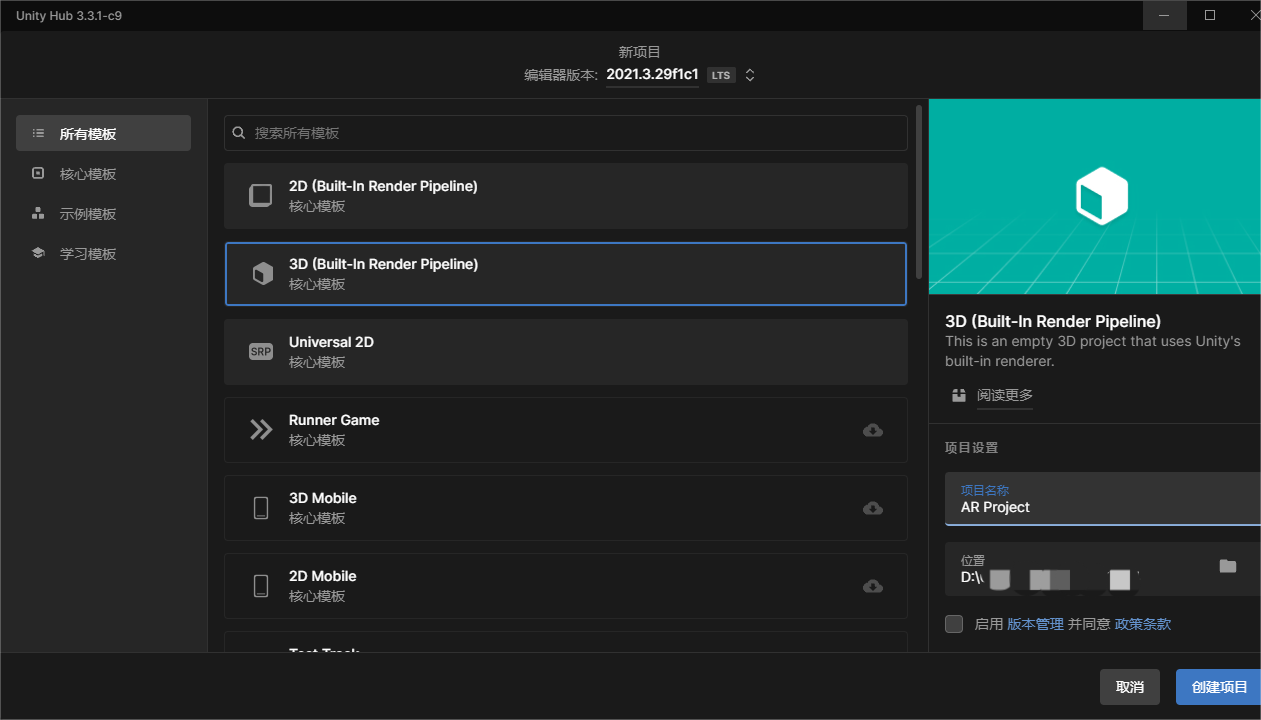Select the 3D Mobile template
This screenshot has height=720, width=1261.
click(x=566, y=508)
